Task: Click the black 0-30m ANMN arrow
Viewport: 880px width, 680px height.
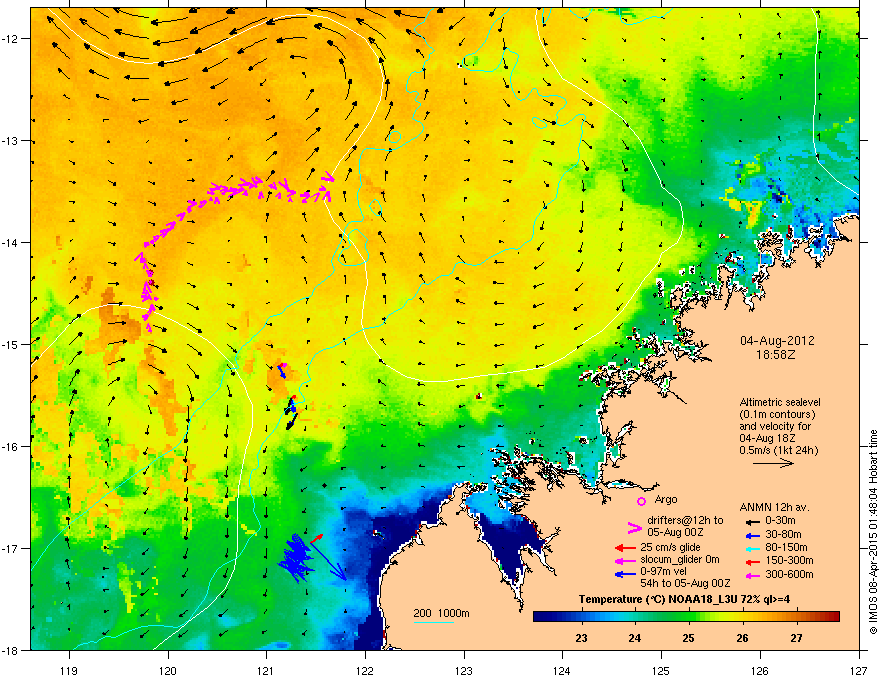Action: [751, 521]
